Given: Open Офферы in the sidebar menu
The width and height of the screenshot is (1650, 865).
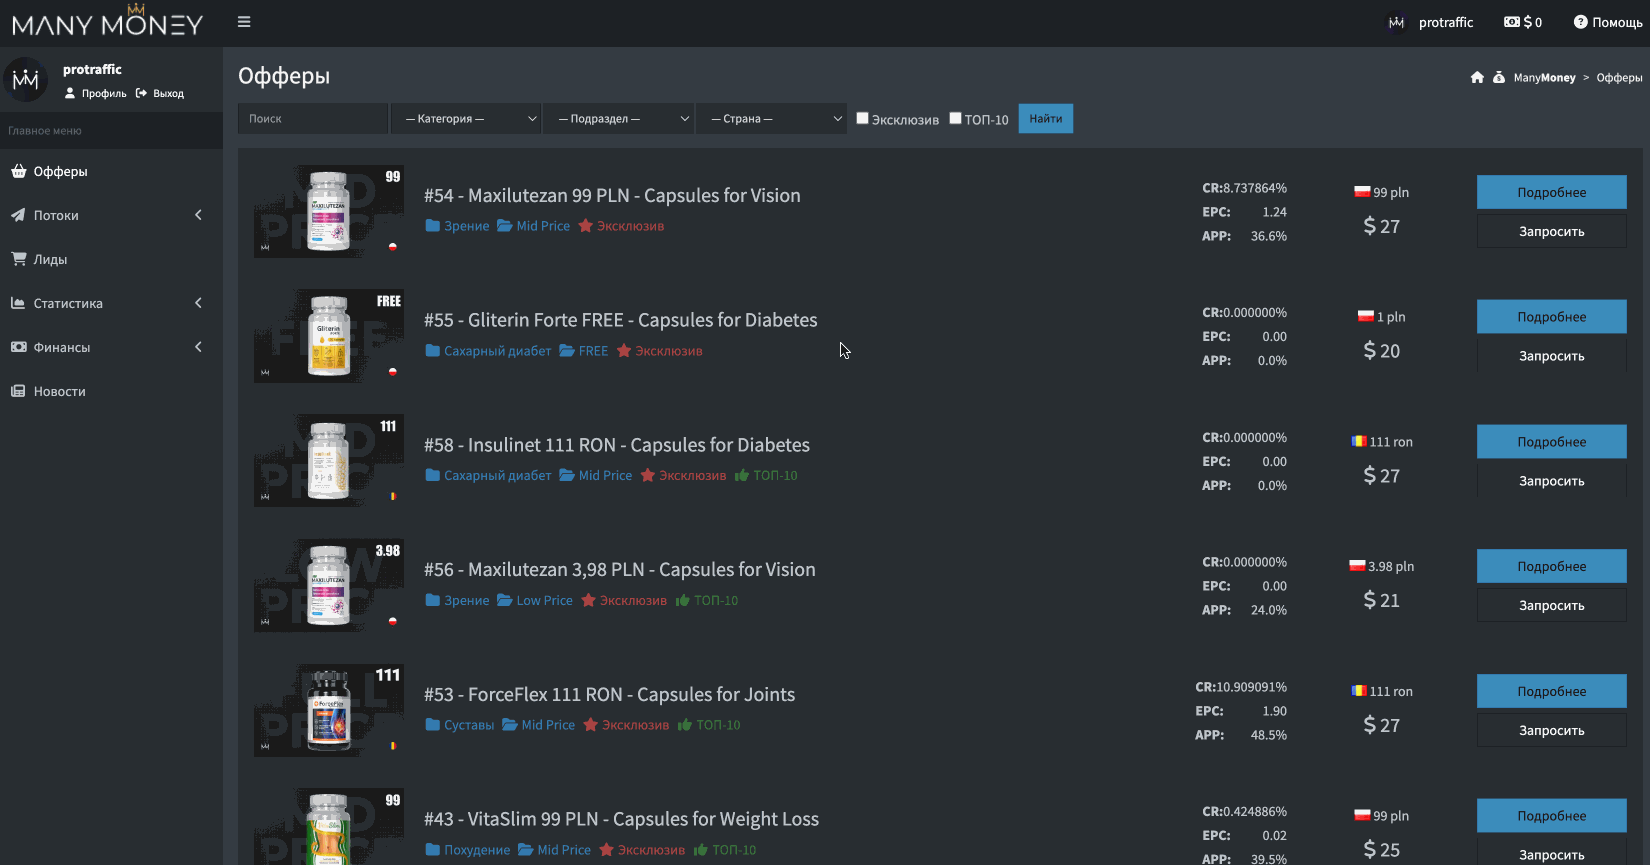Looking at the screenshot, I should [111, 171].
